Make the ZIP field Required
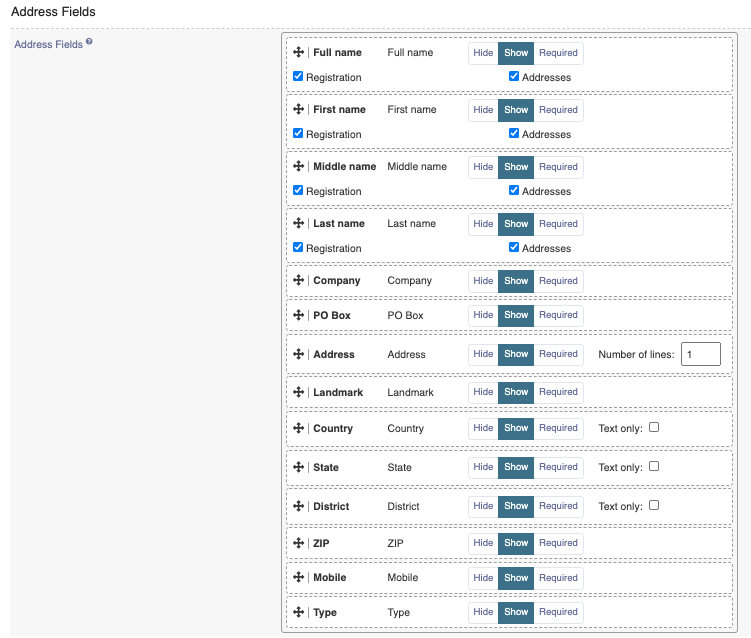751x638 pixels. [558, 543]
